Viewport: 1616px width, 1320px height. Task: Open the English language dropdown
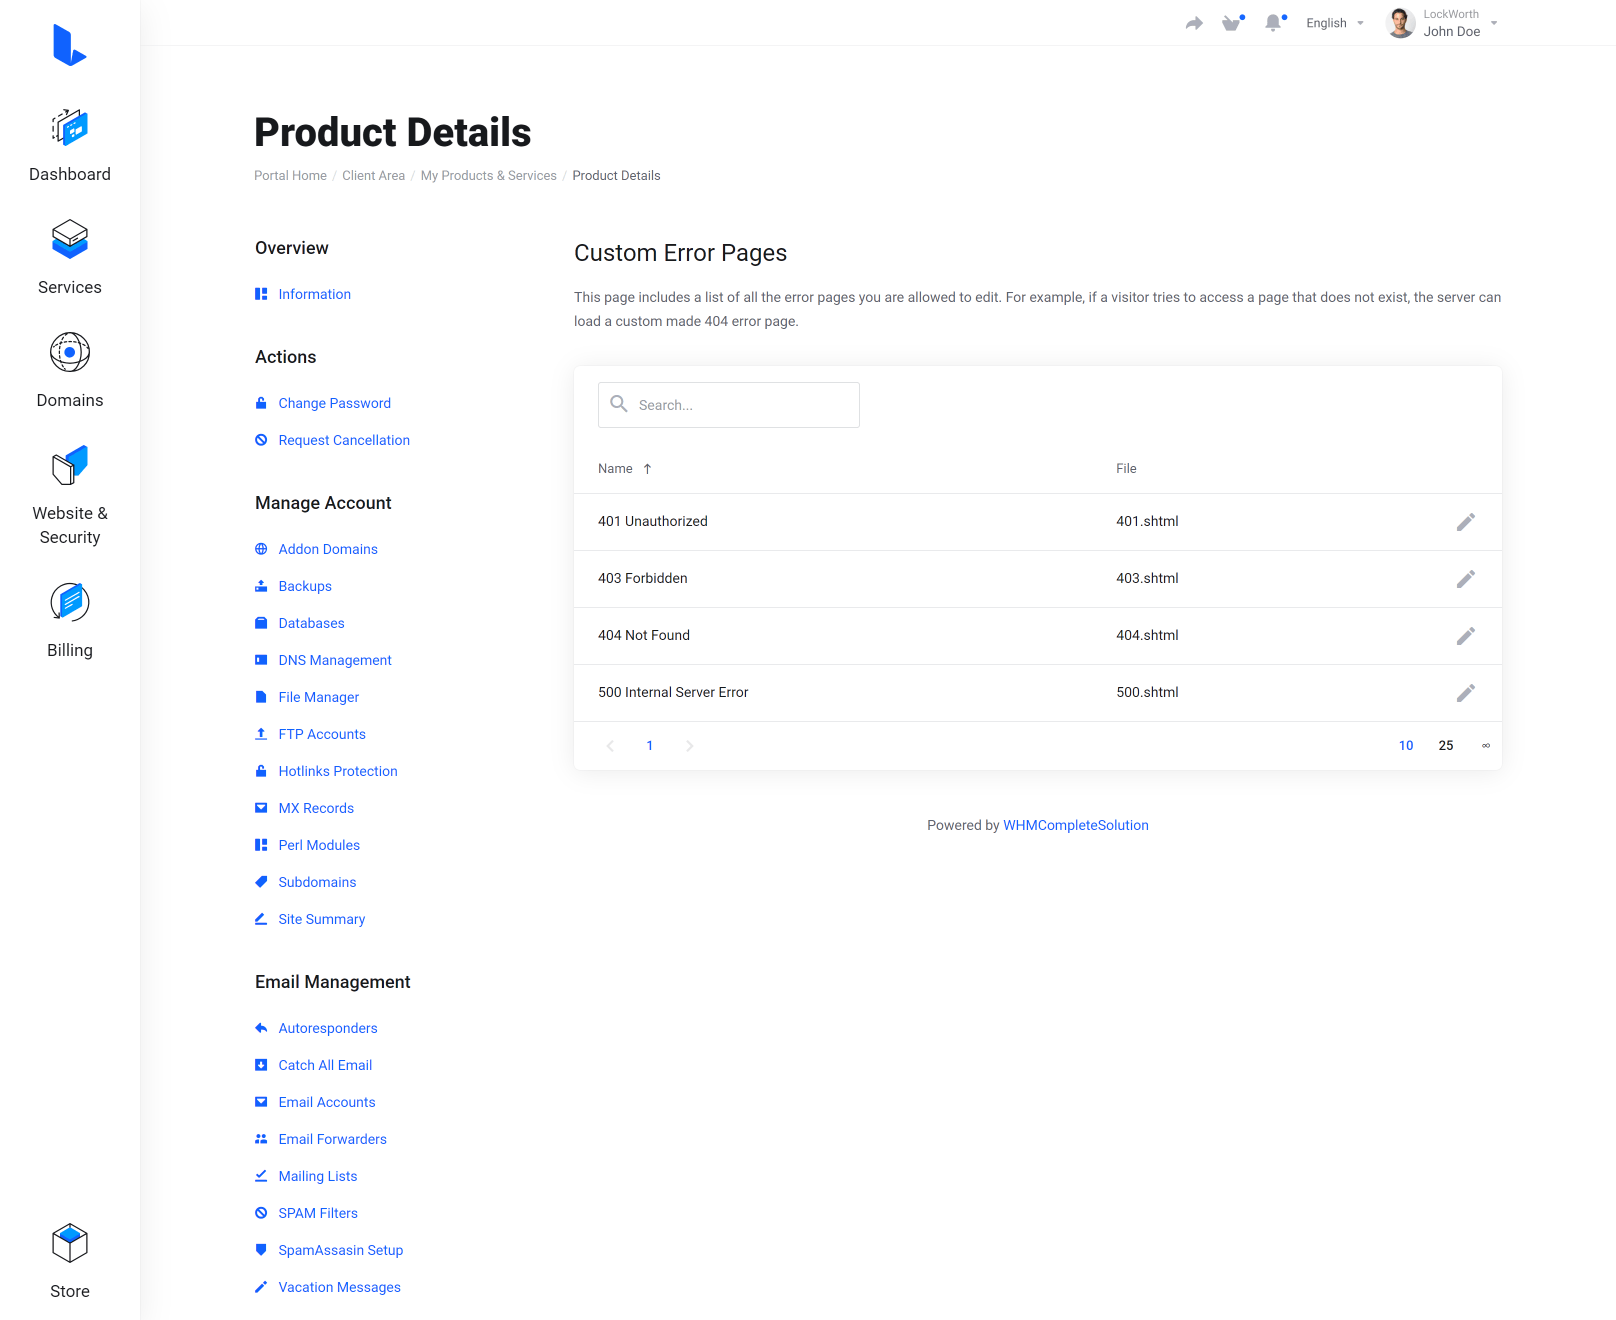click(x=1335, y=23)
